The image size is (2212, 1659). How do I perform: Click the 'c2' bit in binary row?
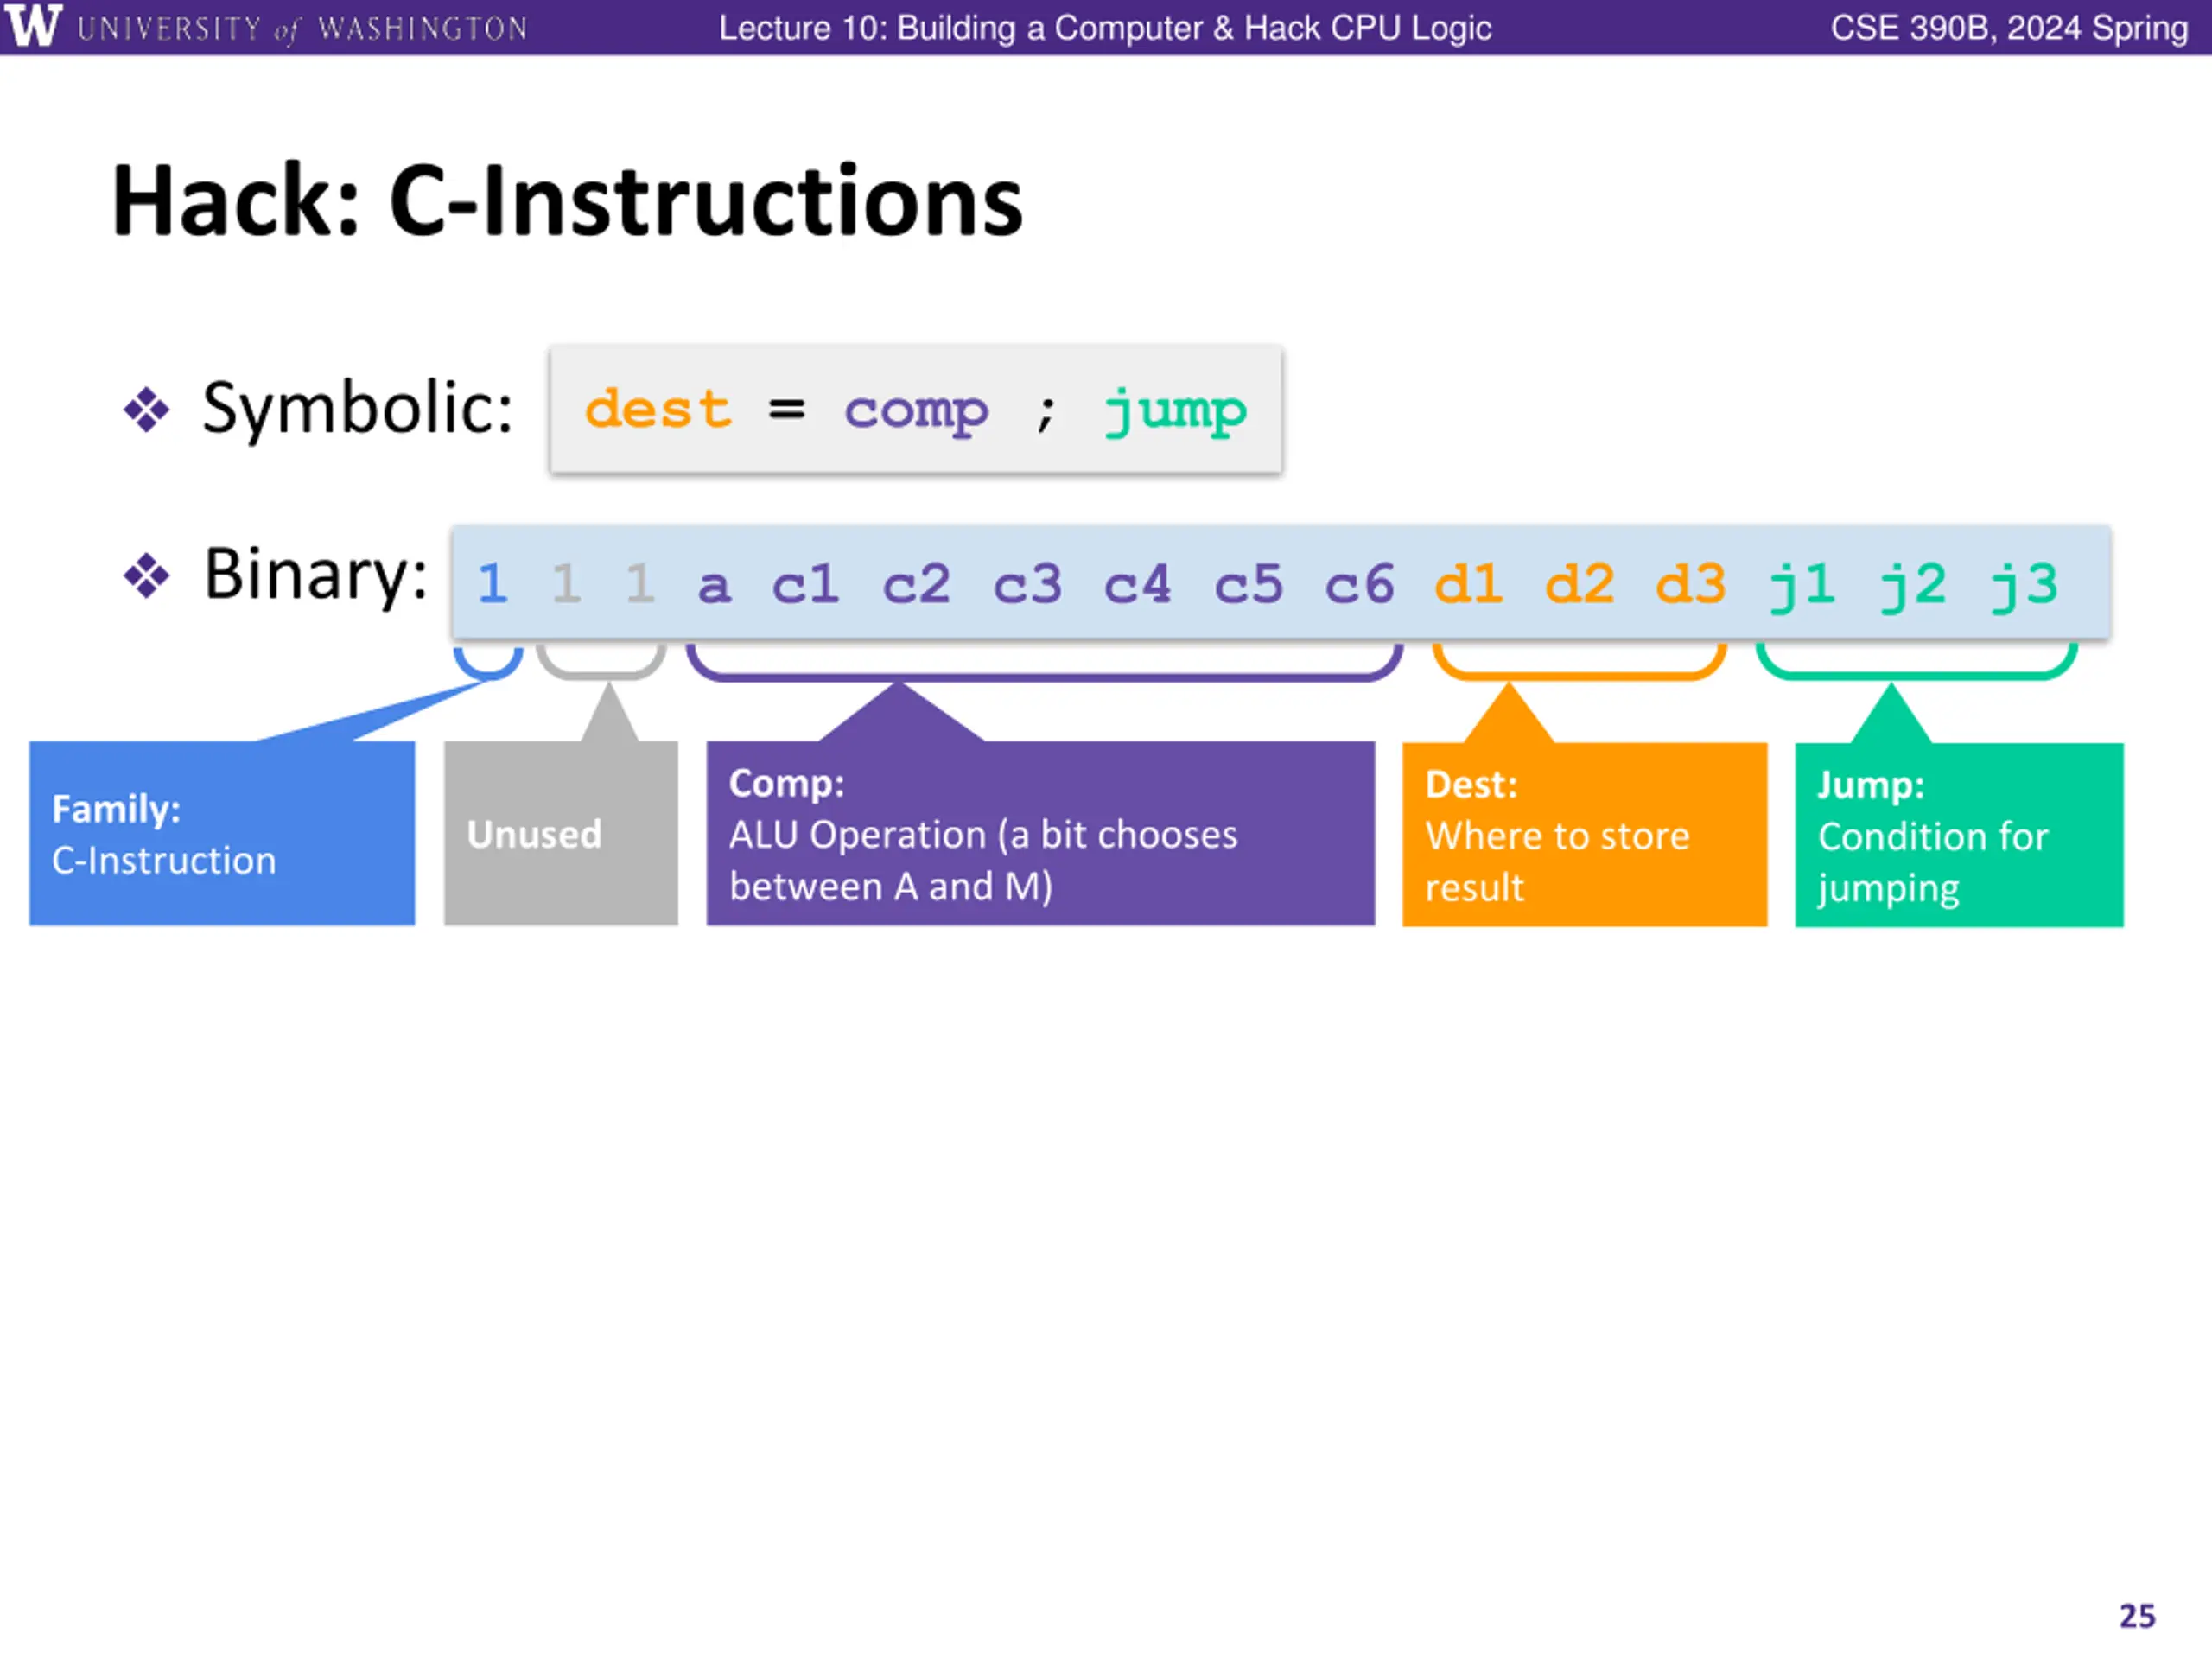[x=916, y=585]
